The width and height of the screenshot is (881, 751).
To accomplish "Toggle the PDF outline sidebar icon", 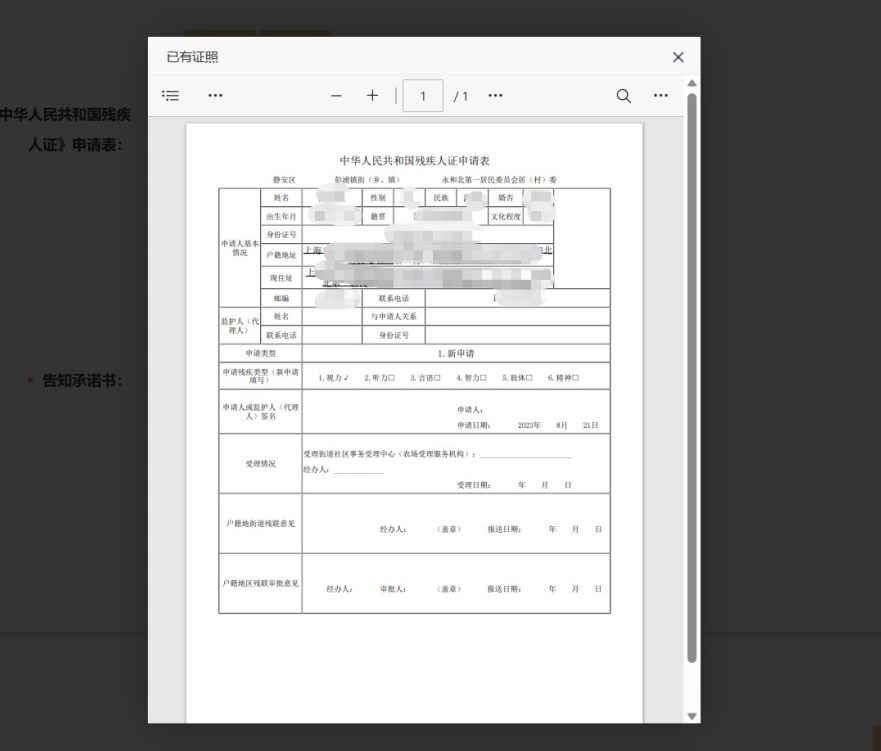I will coord(170,95).
